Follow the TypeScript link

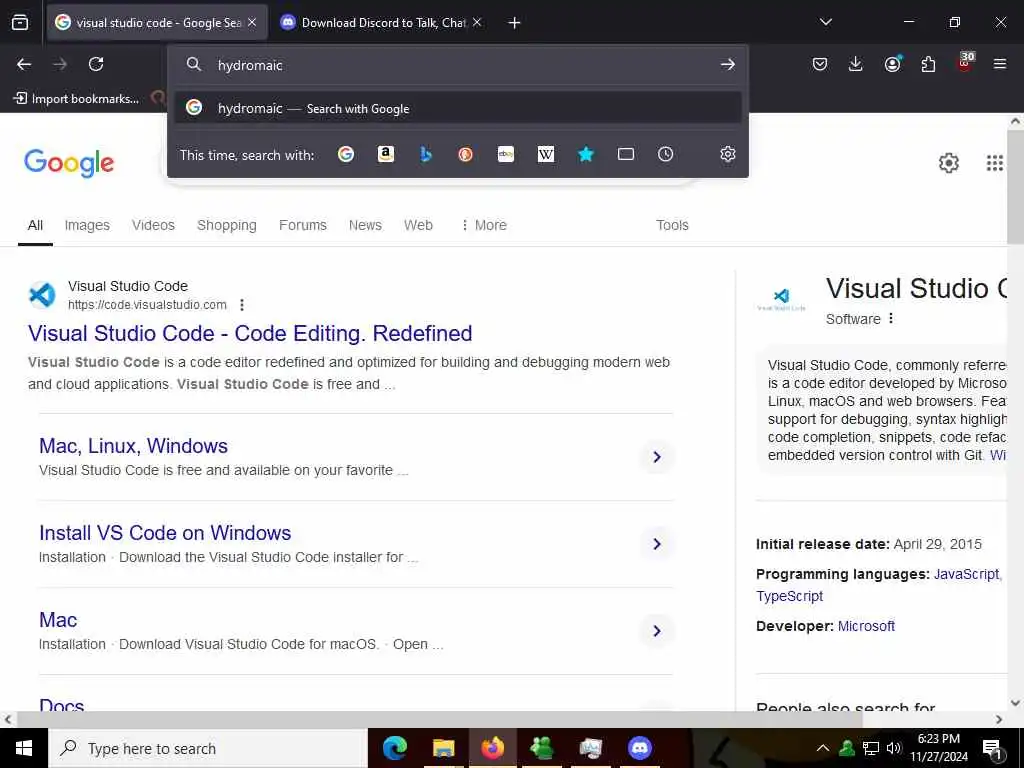click(789, 596)
